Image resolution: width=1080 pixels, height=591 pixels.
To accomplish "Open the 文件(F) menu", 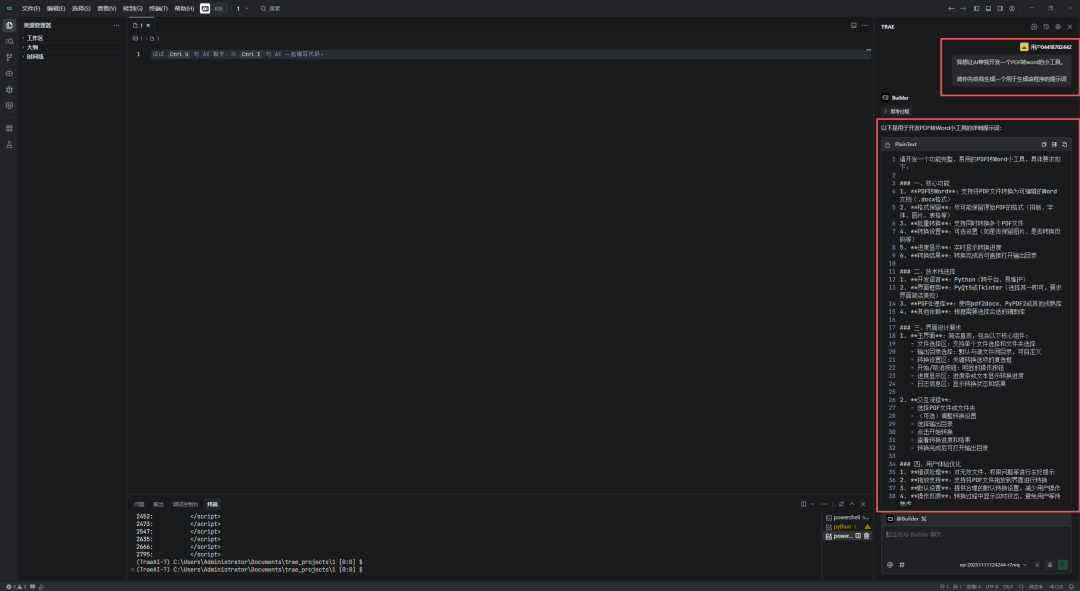I will [x=31, y=8].
